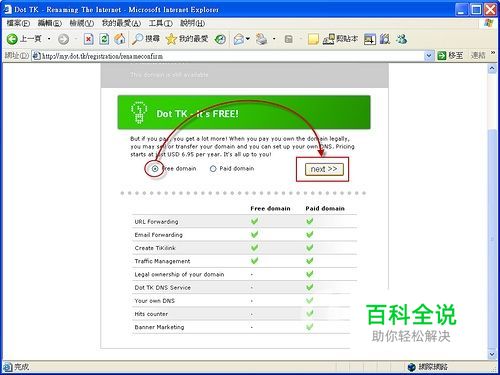Viewport: 500px width, 375px height.
Task: Maximize the Internet Explorer window
Action: coord(476,10)
